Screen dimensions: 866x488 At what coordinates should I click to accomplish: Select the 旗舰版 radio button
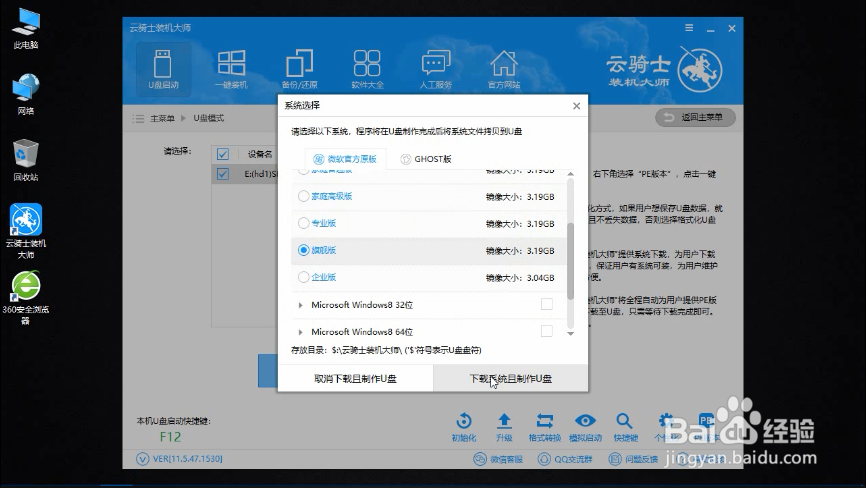(303, 250)
